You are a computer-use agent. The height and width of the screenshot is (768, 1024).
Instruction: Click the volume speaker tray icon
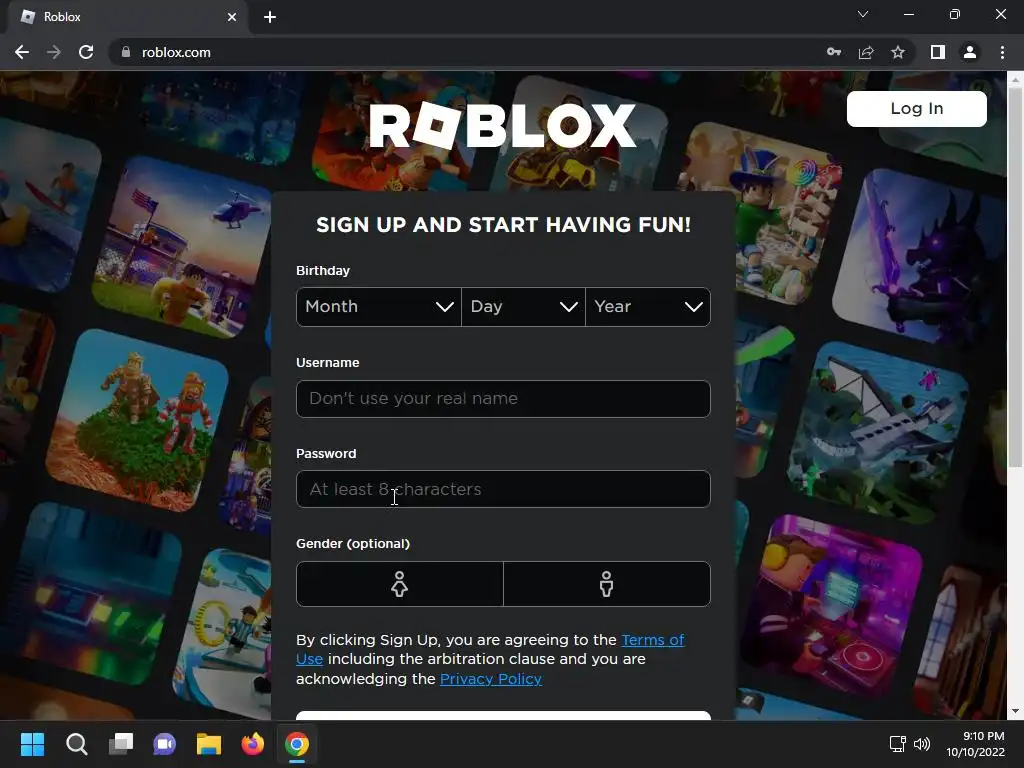(921, 744)
